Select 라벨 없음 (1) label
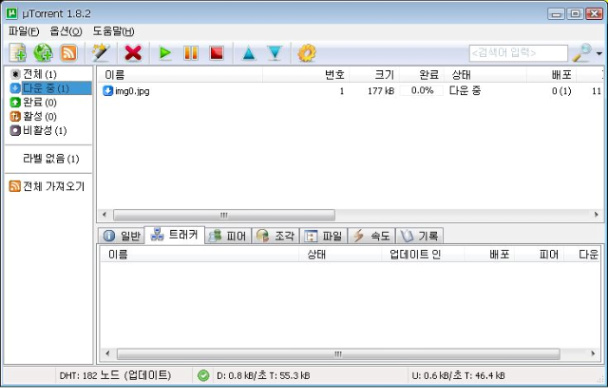Image resolution: width=608 pixels, height=388 pixels. pyautogui.click(x=51, y=158)
